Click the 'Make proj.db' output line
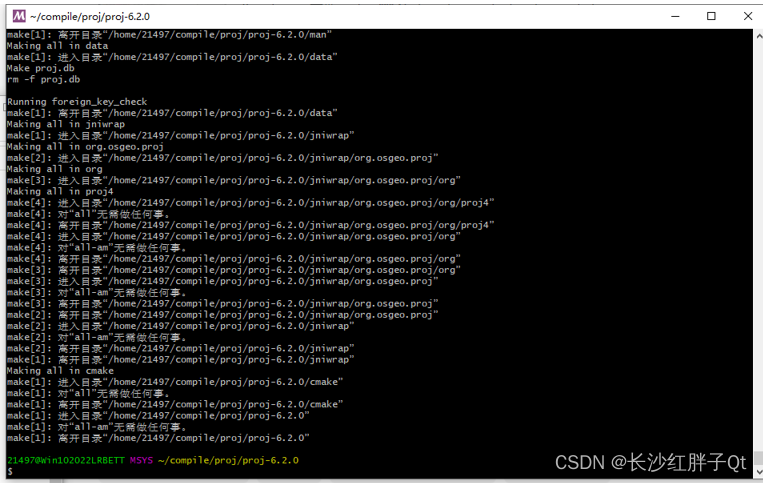The image size is (763, 483). [40, 68]
